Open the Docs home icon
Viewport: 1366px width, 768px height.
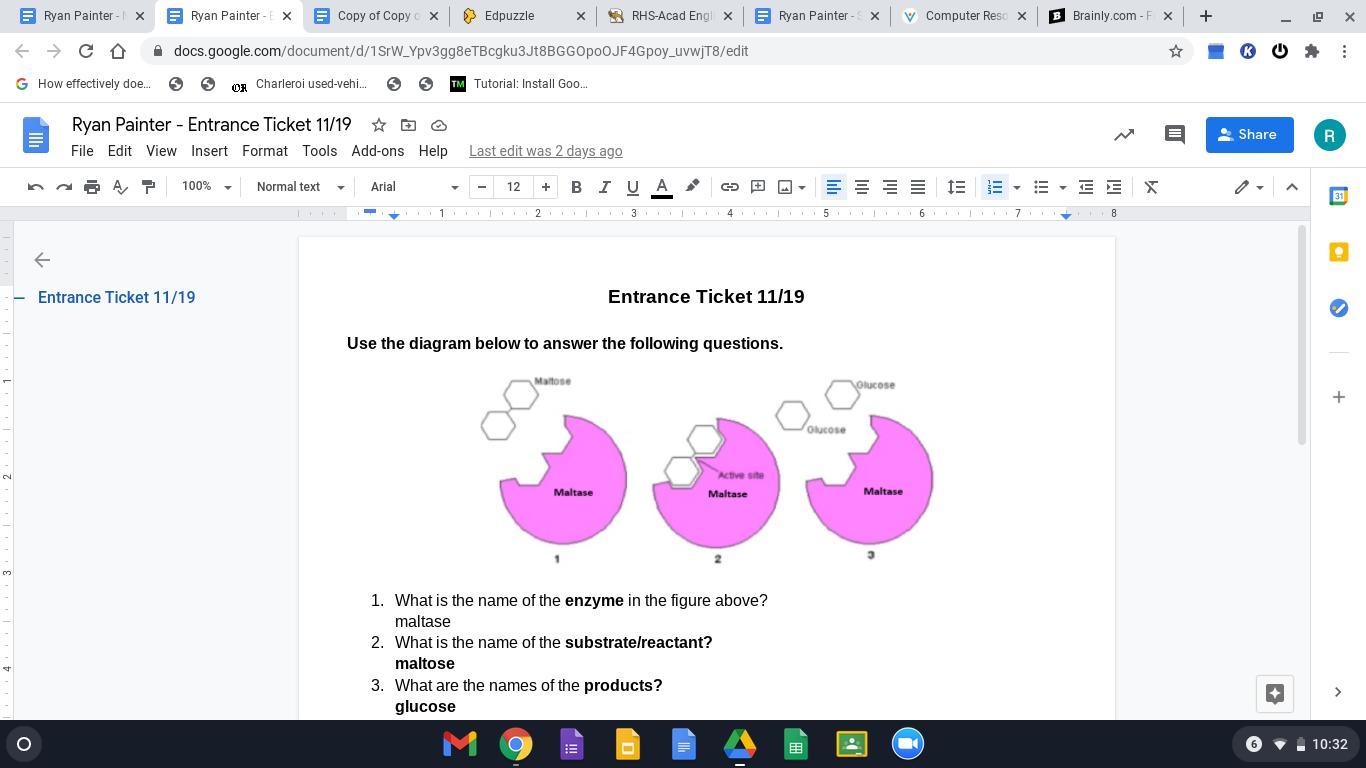click(x=36, y=135)
